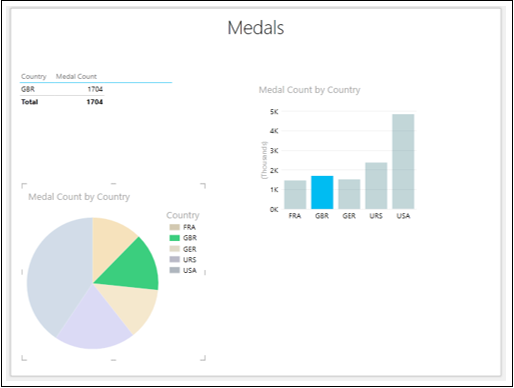Screen dimensions: 514x388
Task: Click the Country column header in table
Action: [33, 76]
